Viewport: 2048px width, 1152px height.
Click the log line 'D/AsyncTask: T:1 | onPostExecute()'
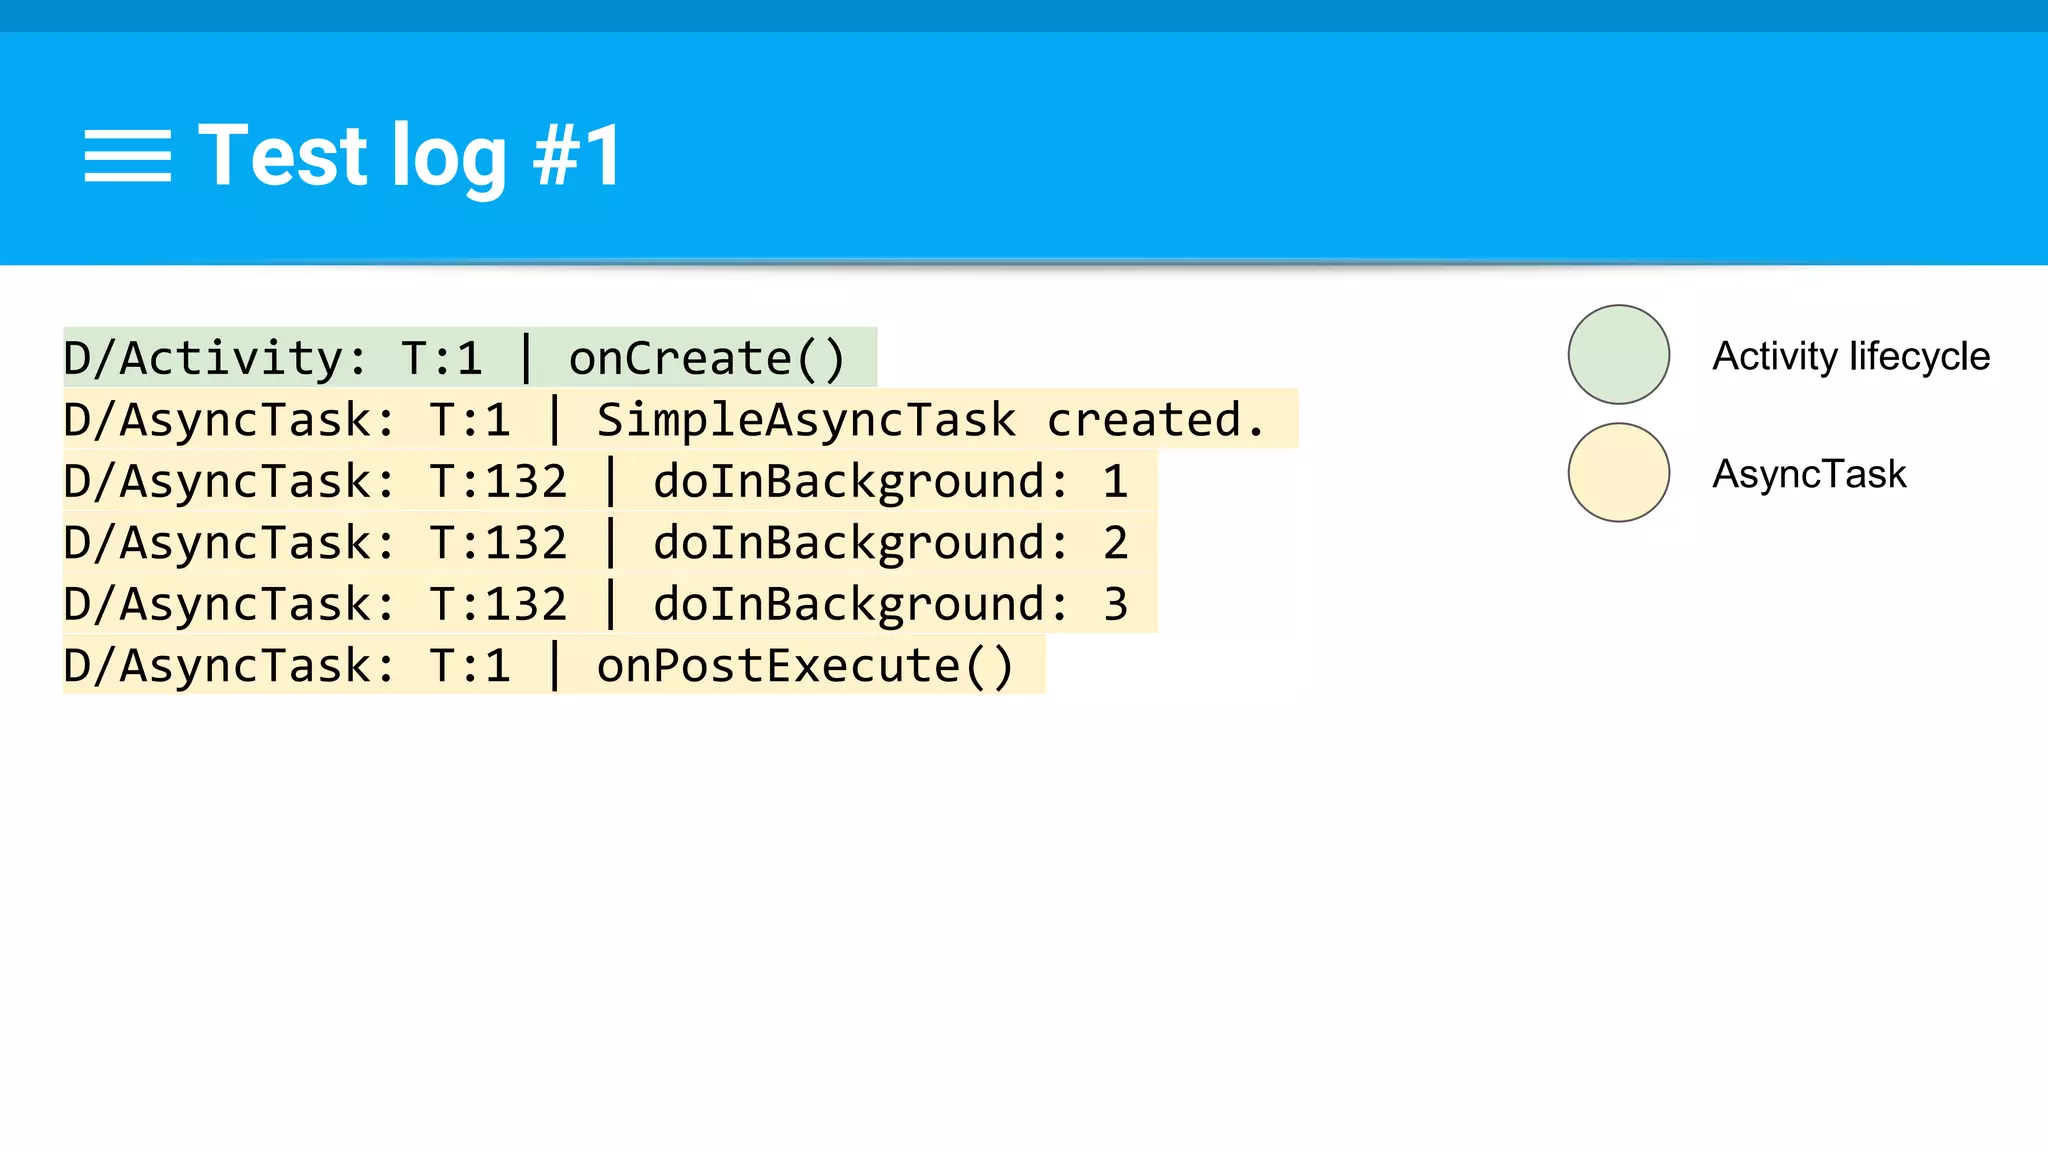click(554, 665)
